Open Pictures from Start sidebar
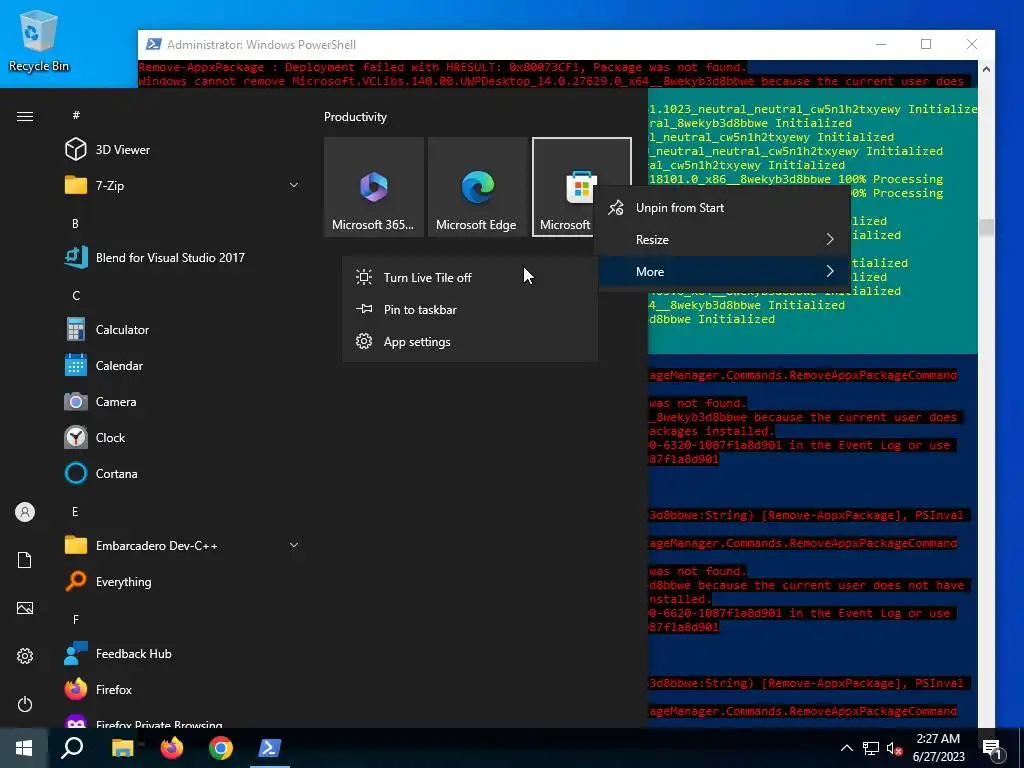Viewport: 1024px width, 768px height. click(25, 608)
